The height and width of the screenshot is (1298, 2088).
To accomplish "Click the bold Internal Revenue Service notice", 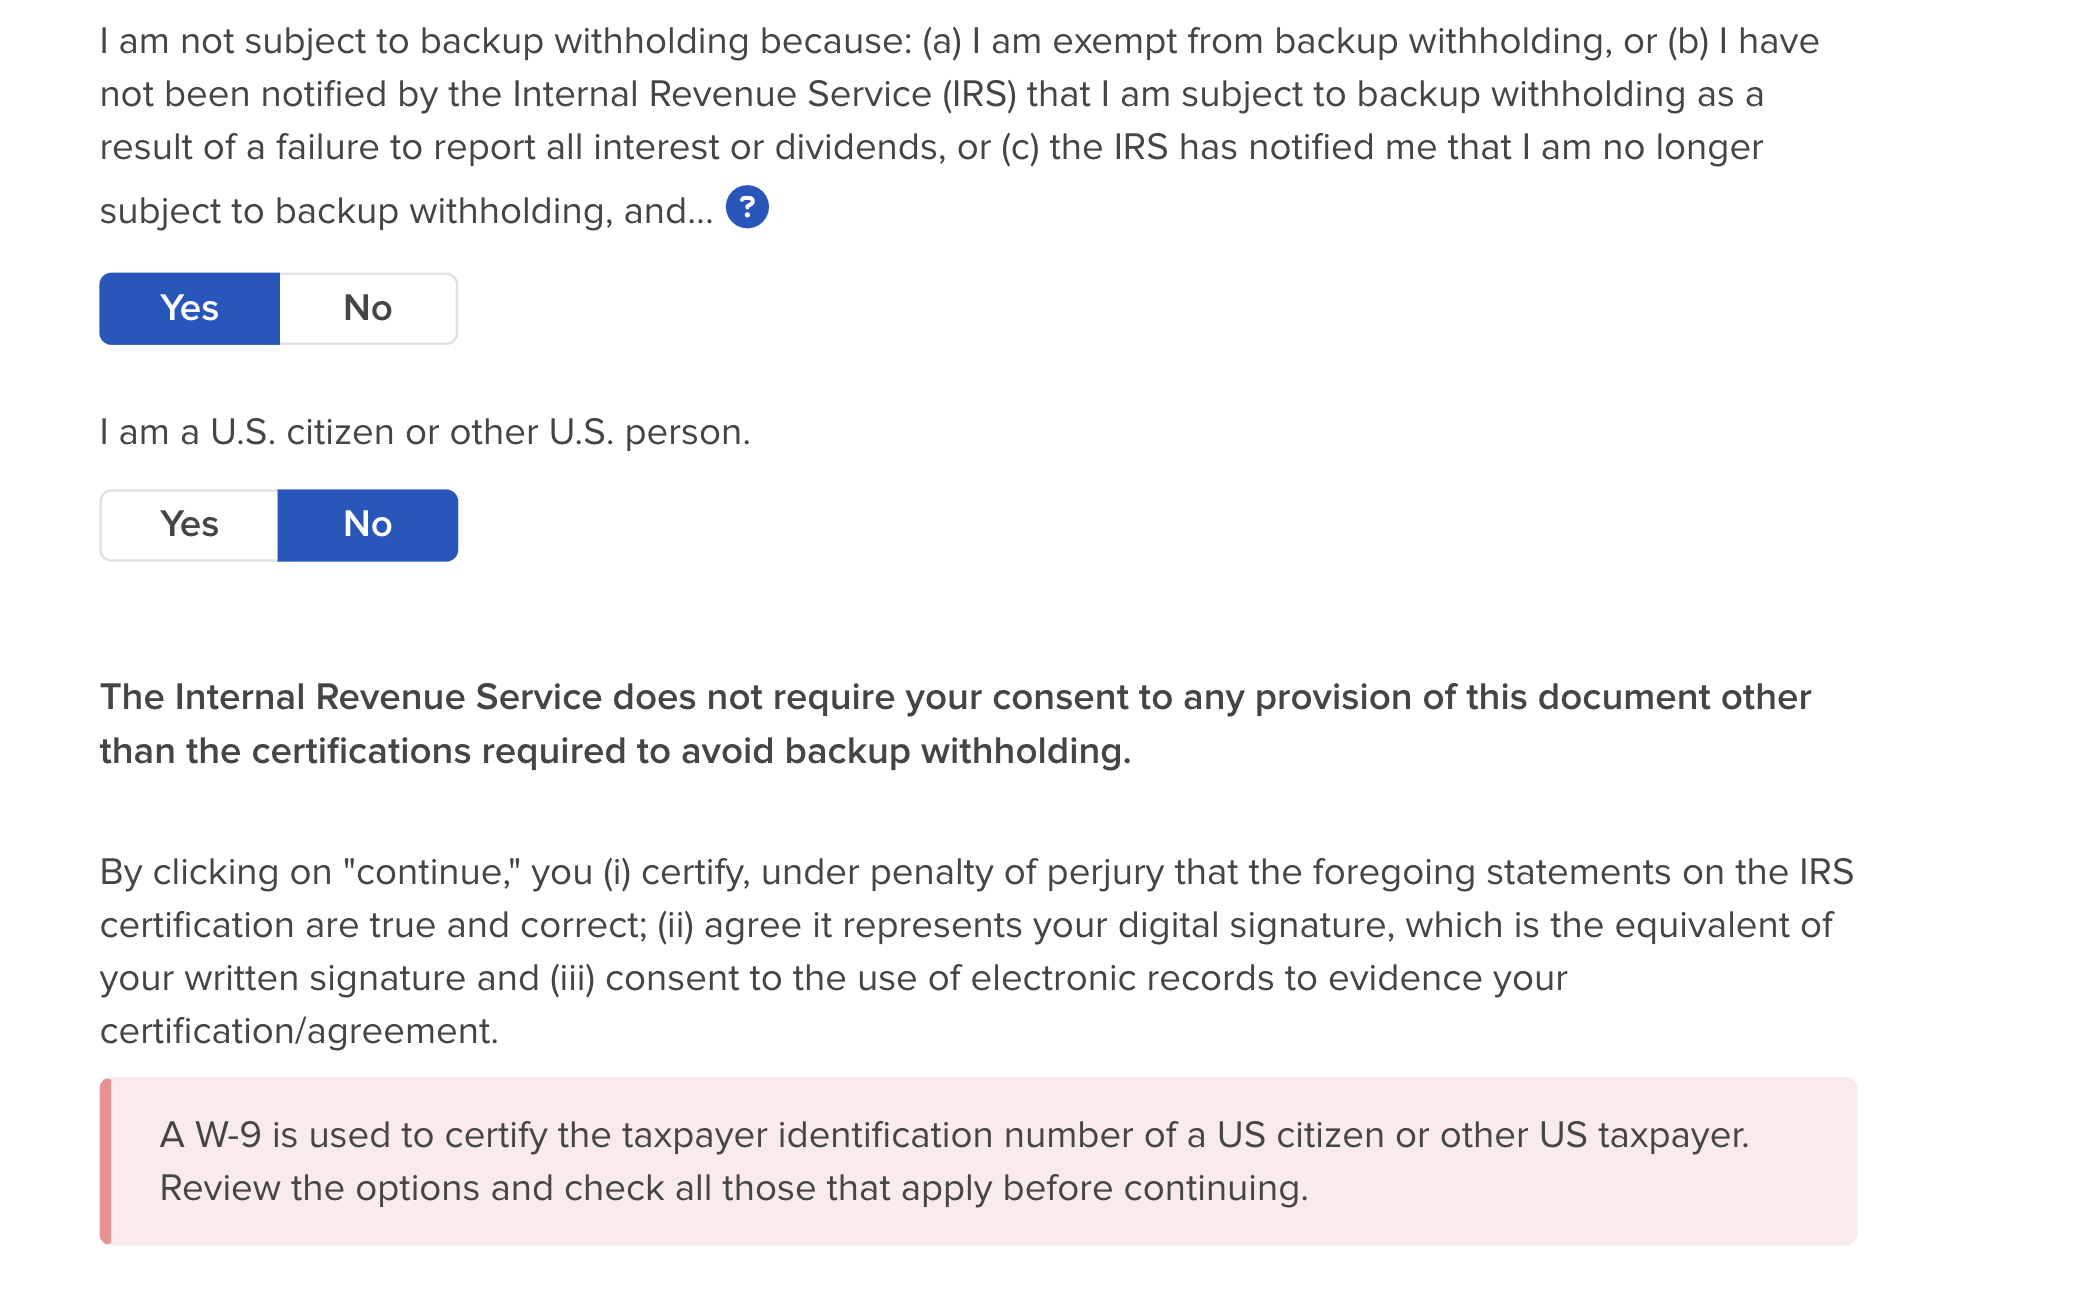I will [955, 697].
